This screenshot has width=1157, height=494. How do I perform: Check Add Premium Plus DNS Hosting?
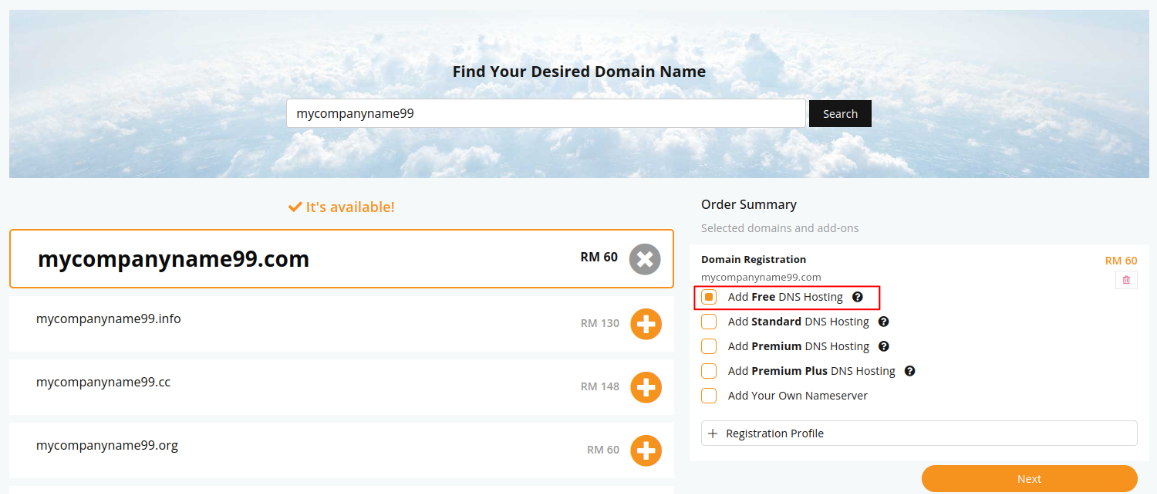tap(709, 371)
